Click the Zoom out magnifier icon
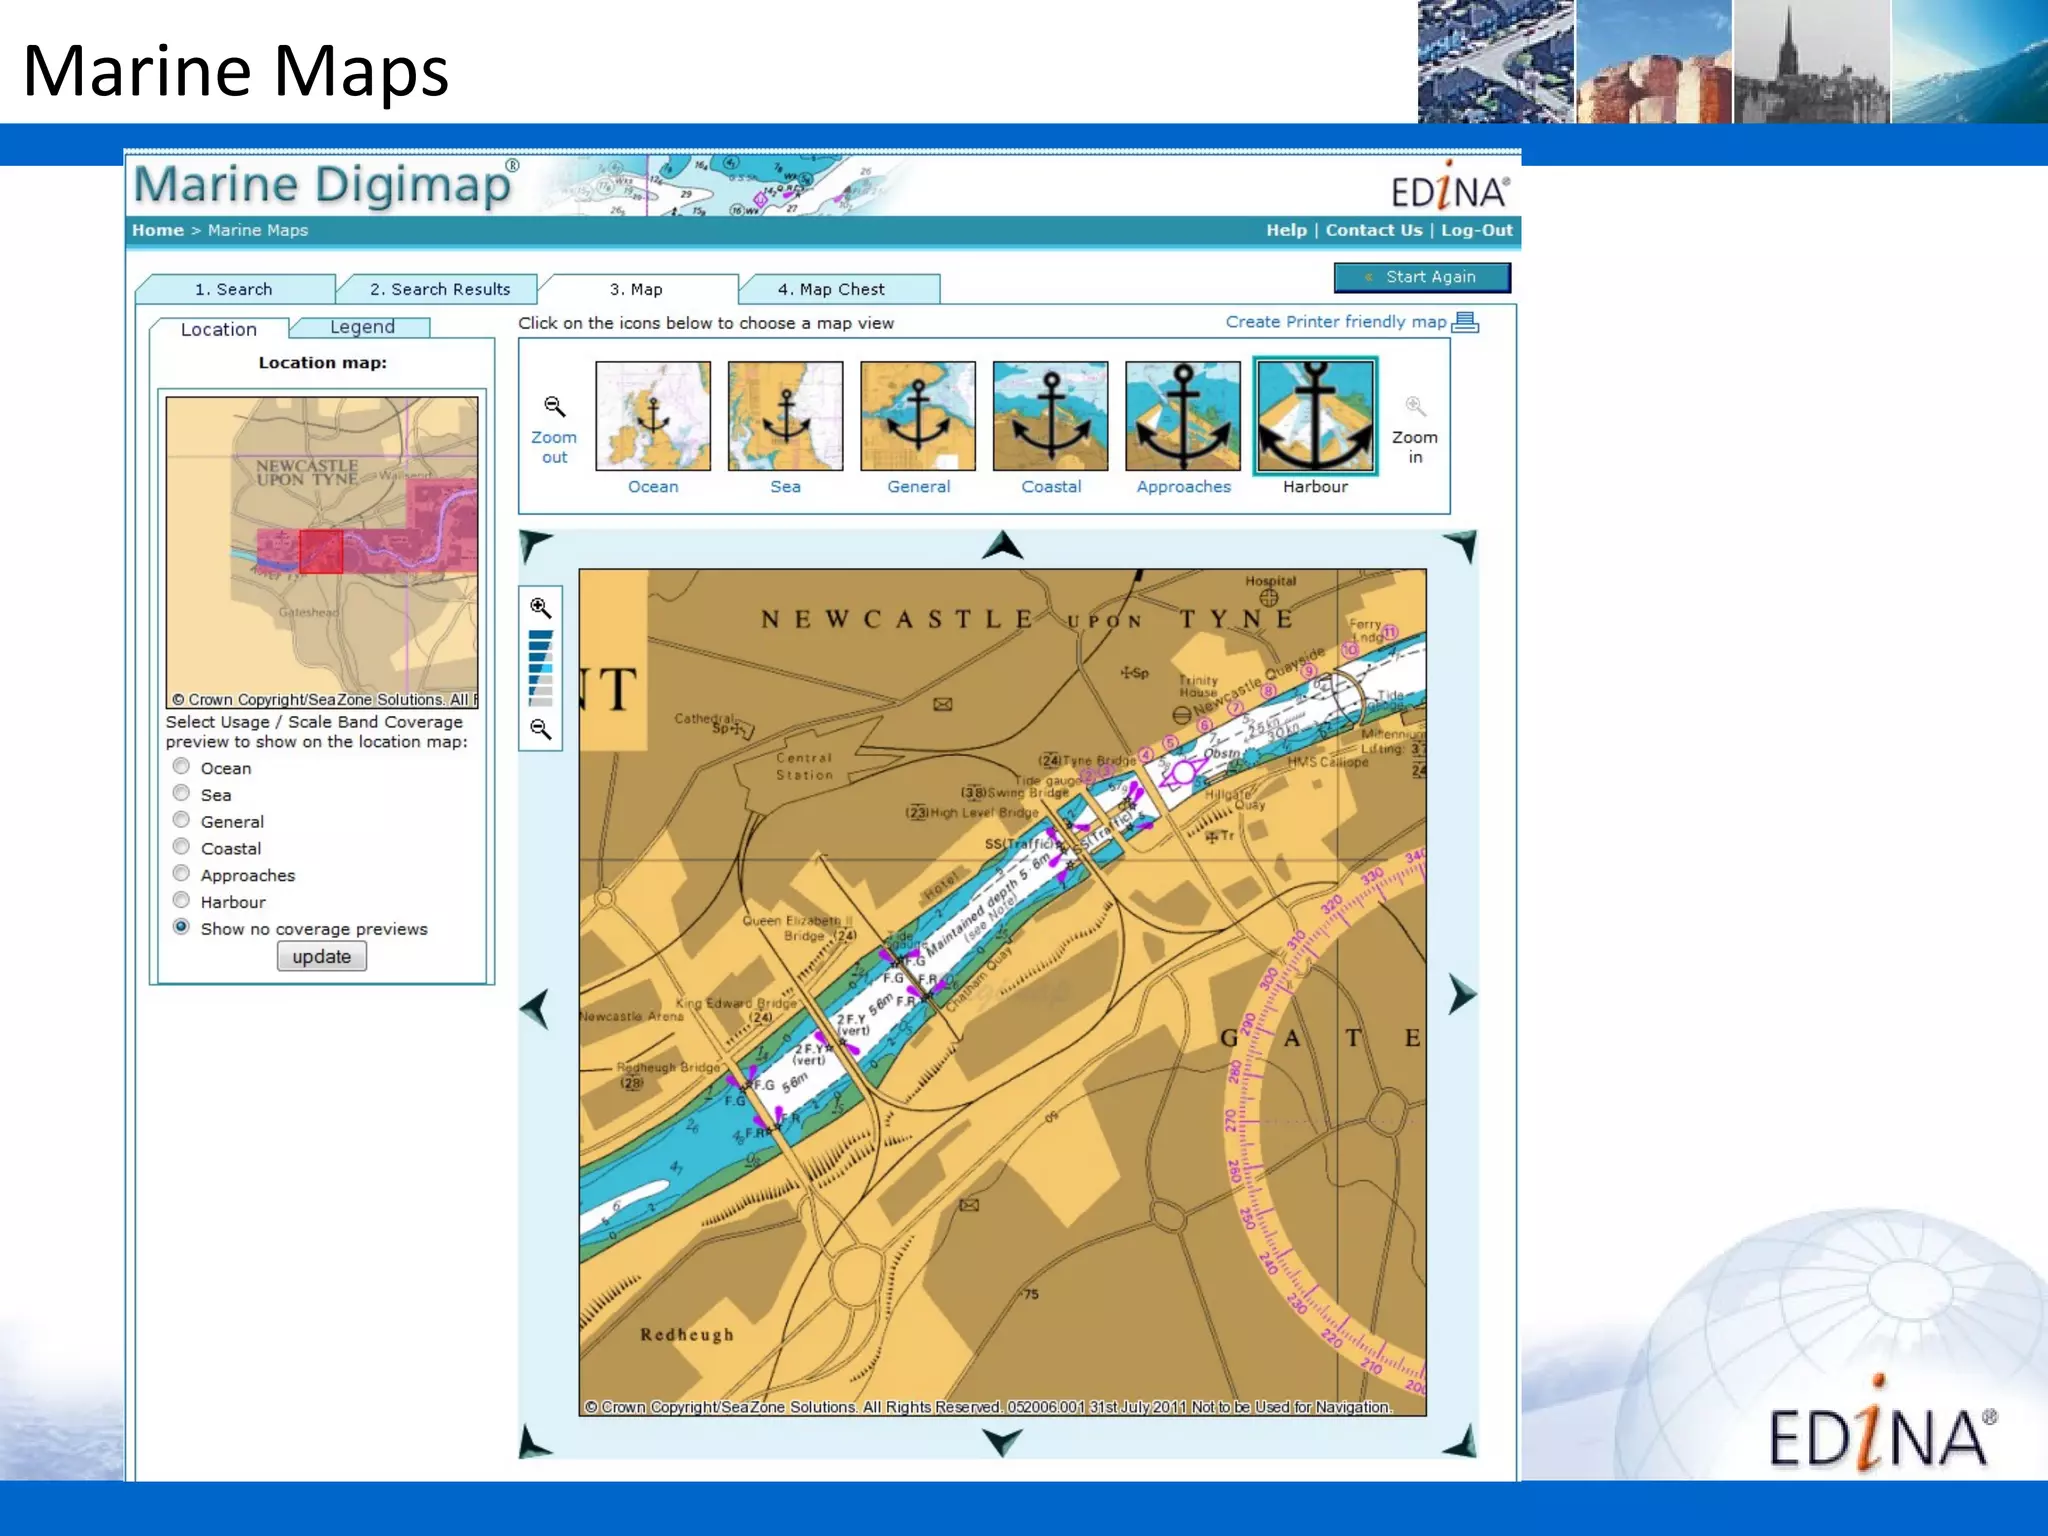Viewport: 2048px width, 1536px height. point(554,406)
